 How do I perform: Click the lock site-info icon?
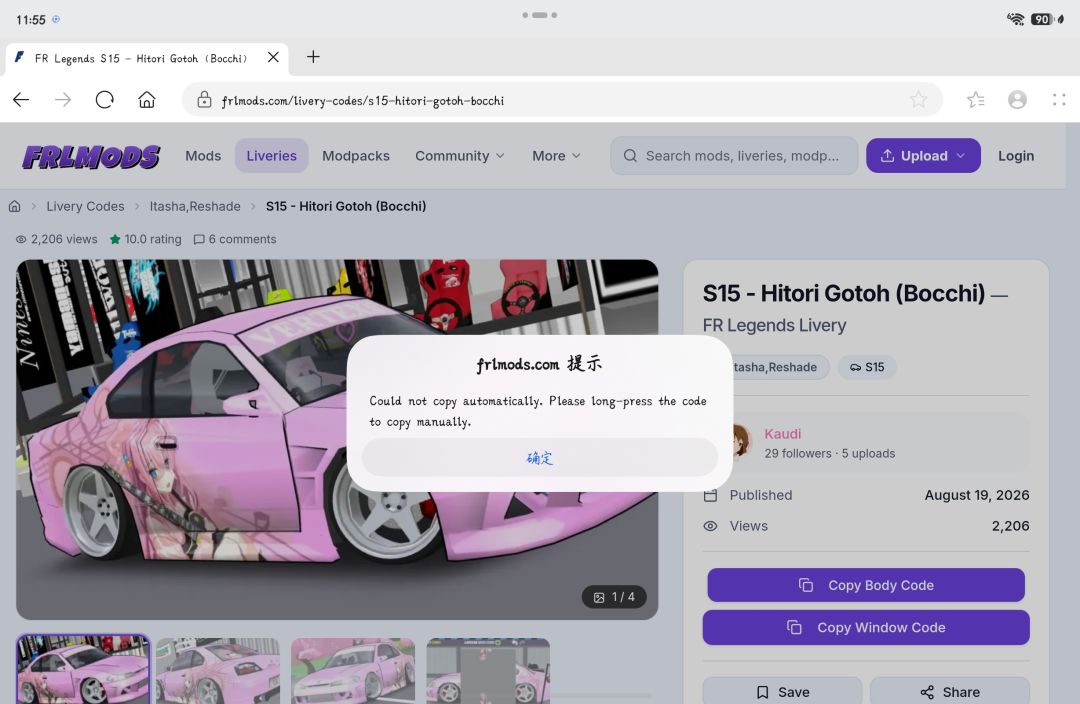tap(204, 100)
